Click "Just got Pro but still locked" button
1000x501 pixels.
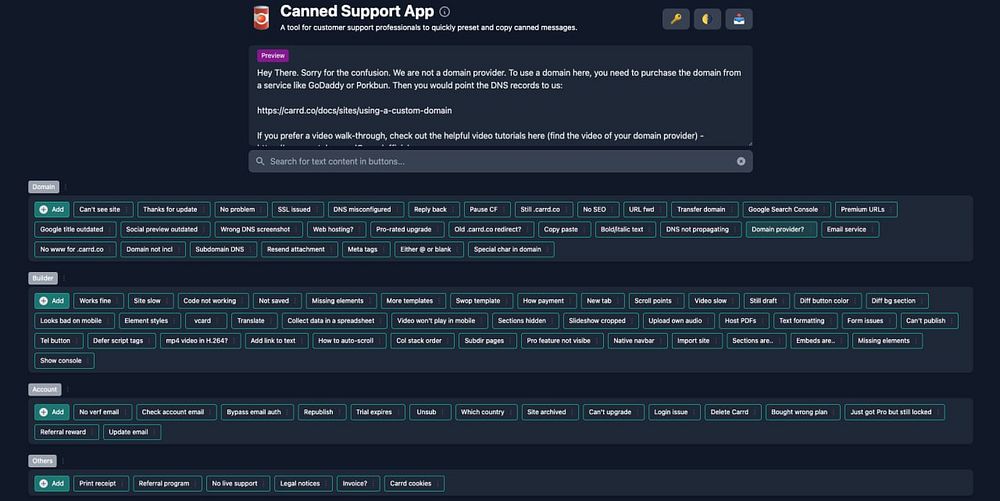[x=894, y=412]
